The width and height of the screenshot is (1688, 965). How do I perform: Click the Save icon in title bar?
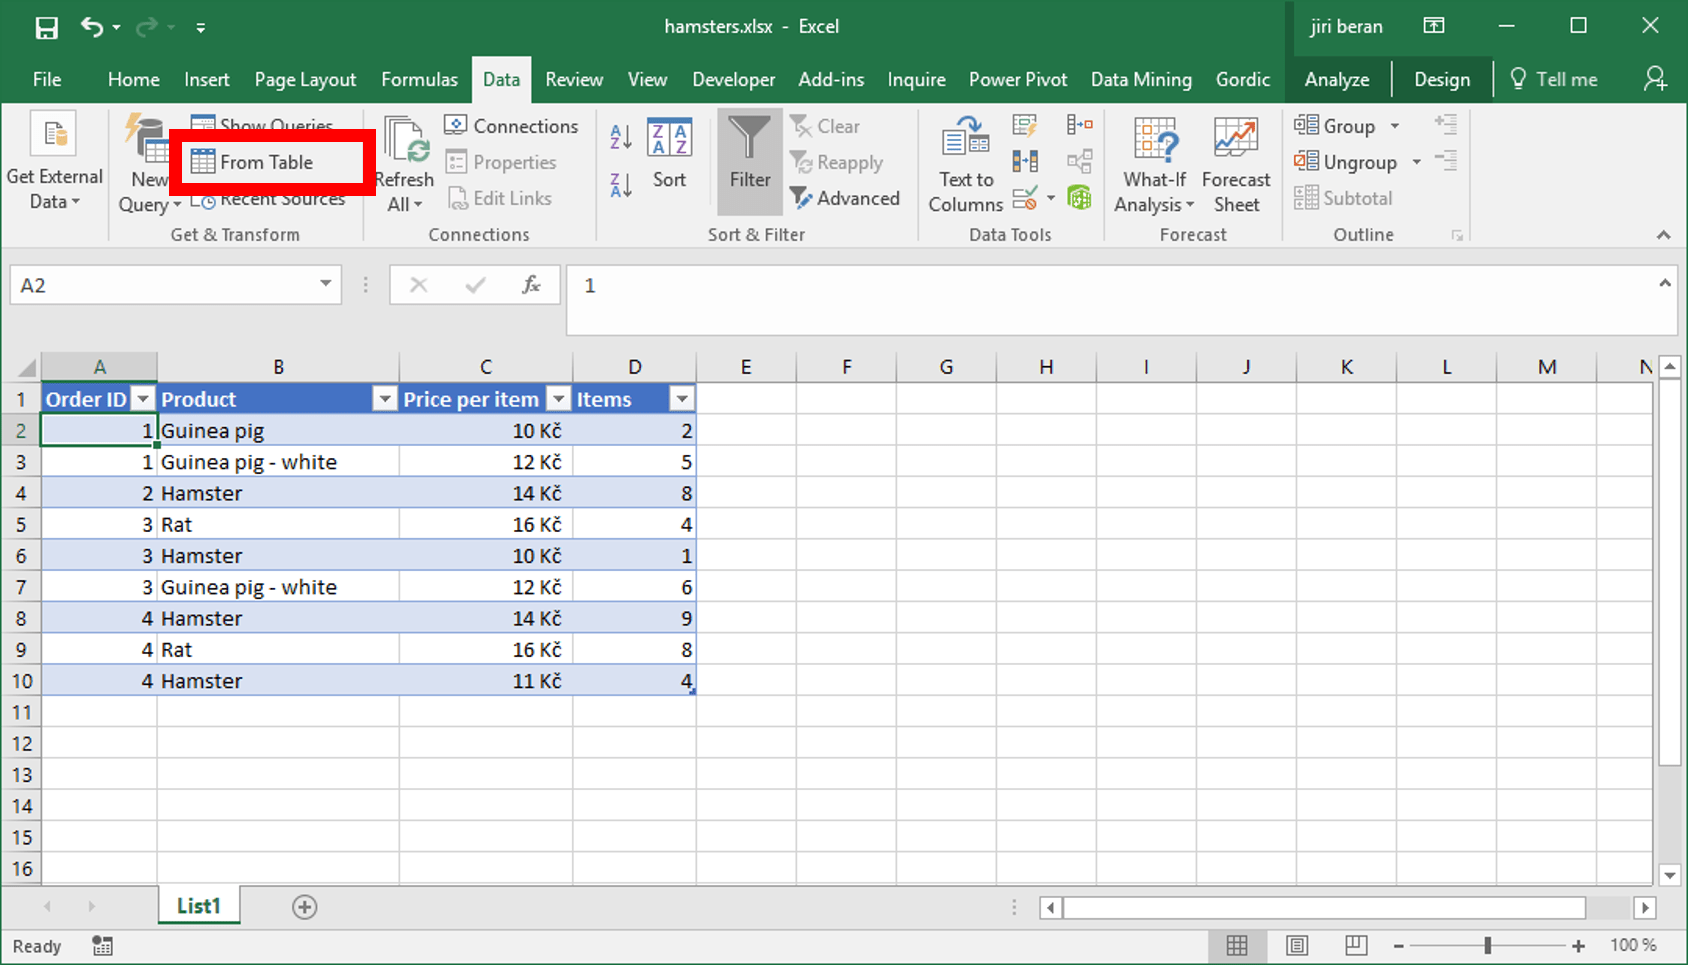point(46,27)
